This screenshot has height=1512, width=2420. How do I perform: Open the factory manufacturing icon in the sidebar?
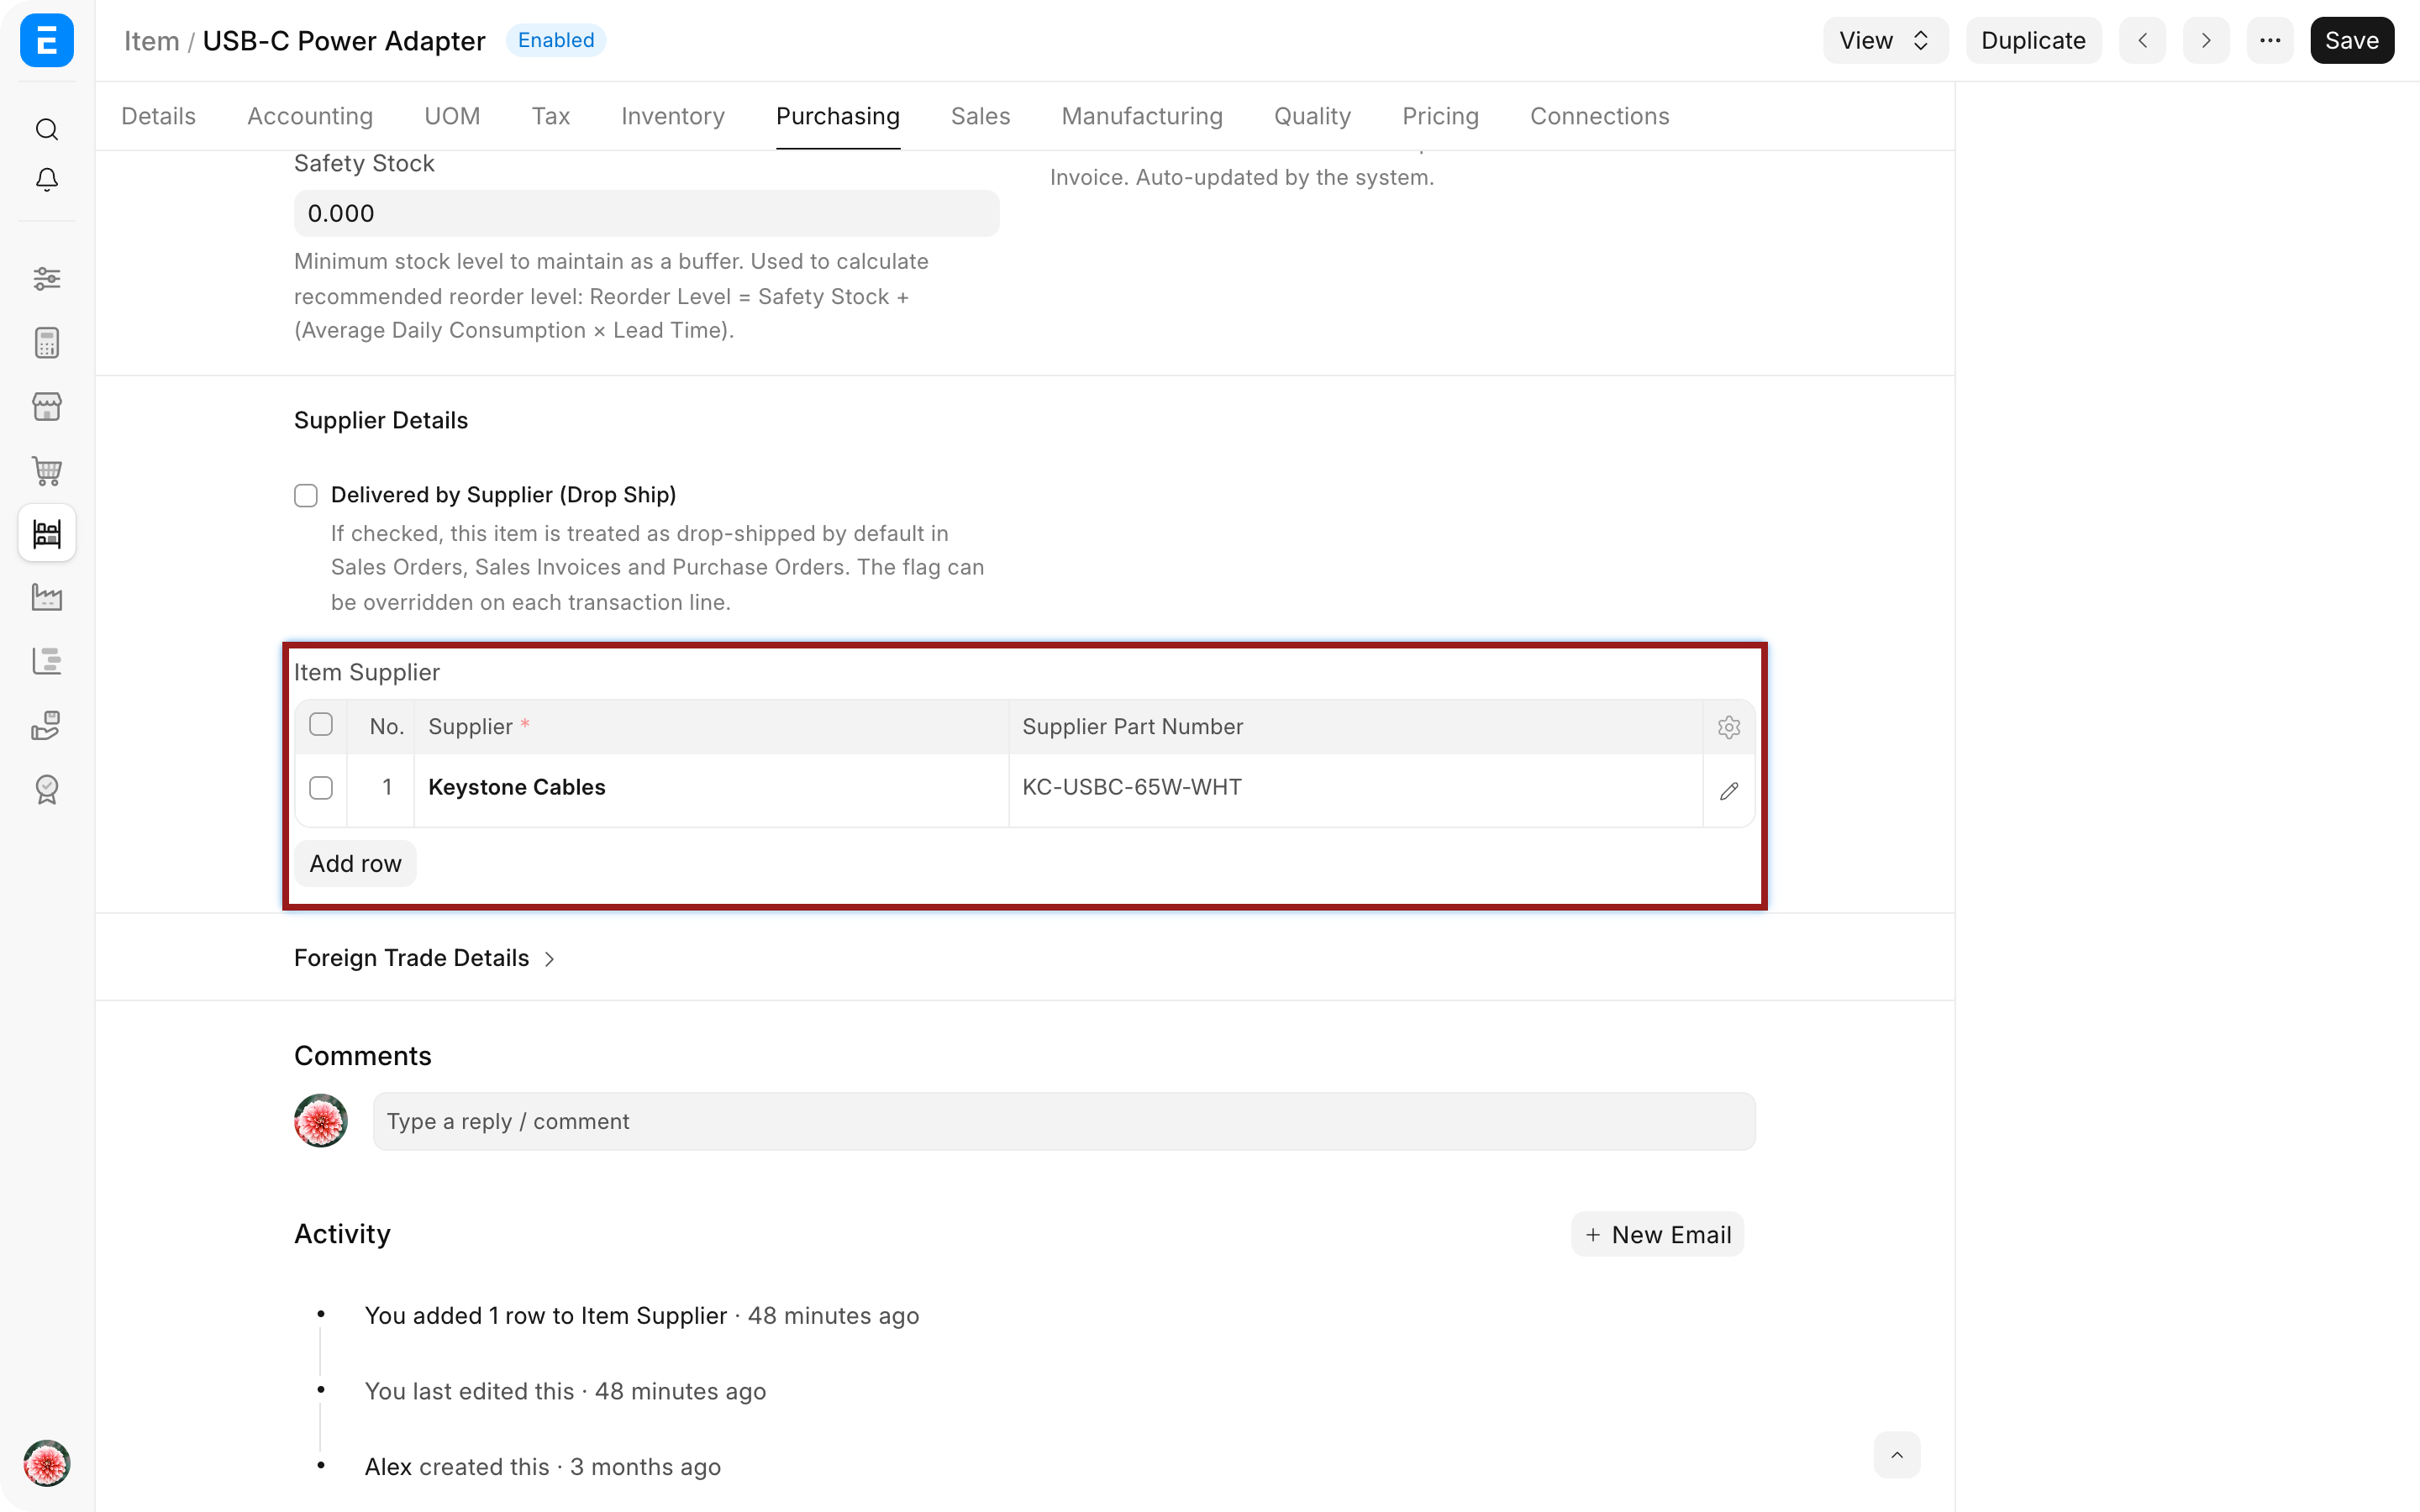(47, 597)
